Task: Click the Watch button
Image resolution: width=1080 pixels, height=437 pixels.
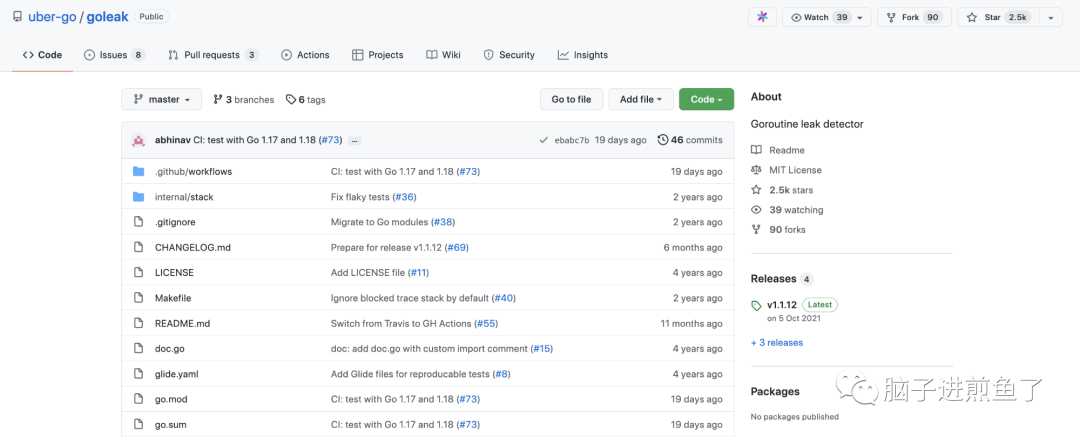Action: pyautogui.click(x=820, y=17)
